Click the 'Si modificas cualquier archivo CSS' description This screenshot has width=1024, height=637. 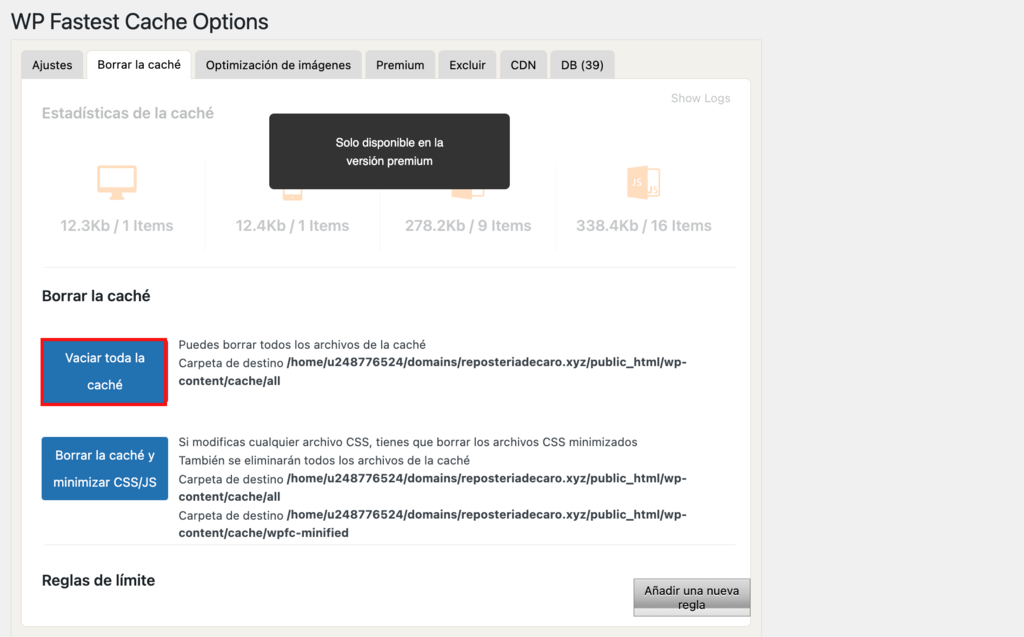(x=408, y=442)
